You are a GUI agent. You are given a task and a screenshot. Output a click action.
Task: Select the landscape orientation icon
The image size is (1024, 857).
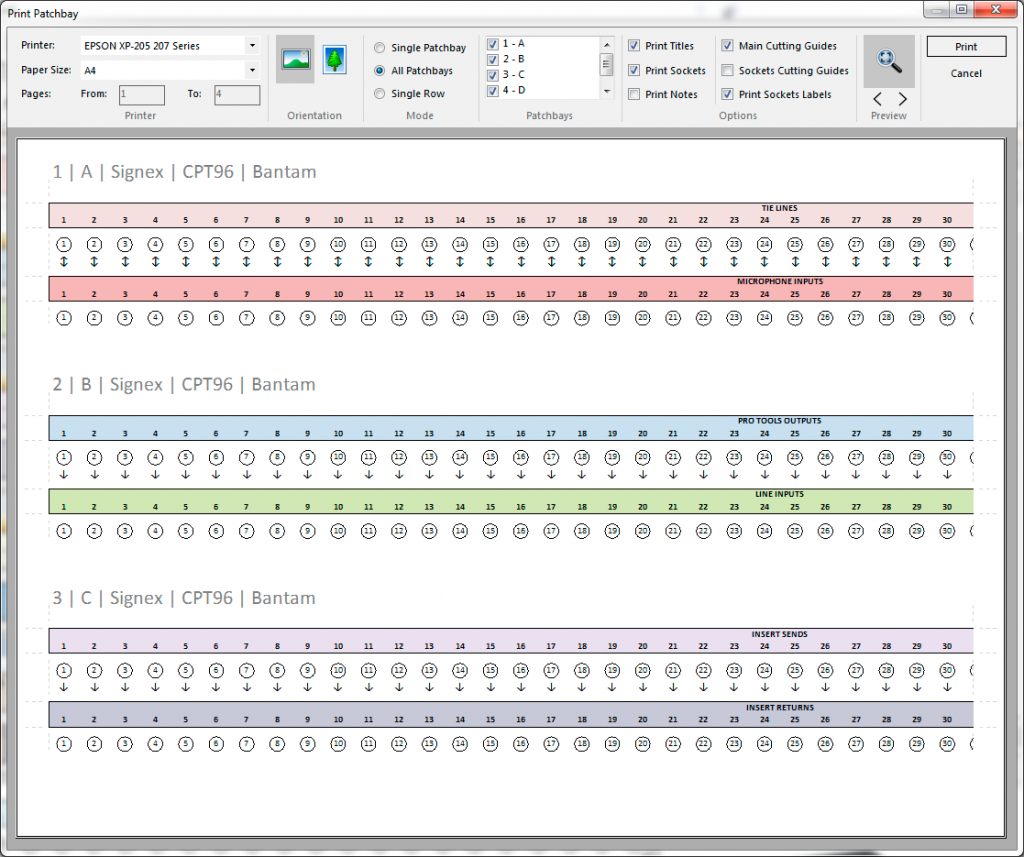295,61
